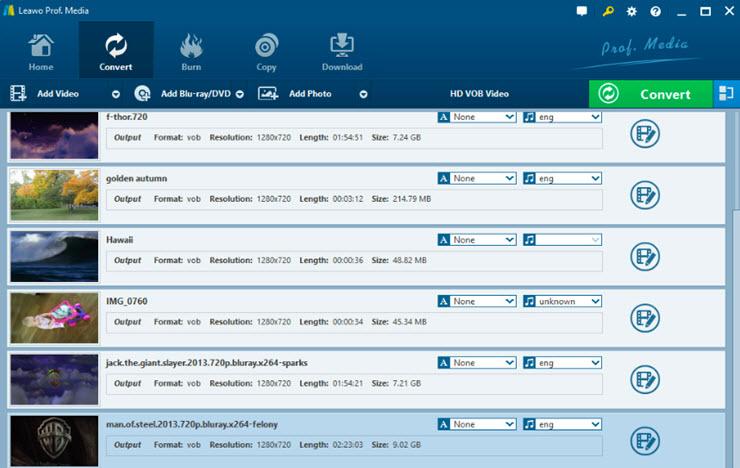The height and width of the screenshot is (468, 740).
Task: Open the unknown audio dropdown for IMG_0760
Action: 562,301
